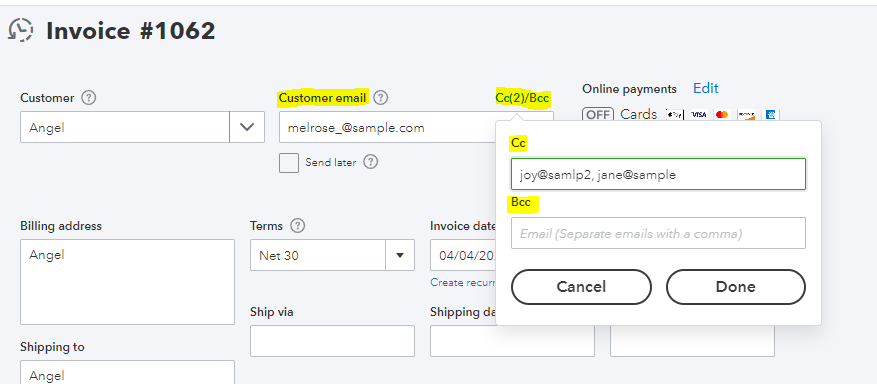Click the Billing address text box
This screenshot has height=384, width=877.
point(128,282)
